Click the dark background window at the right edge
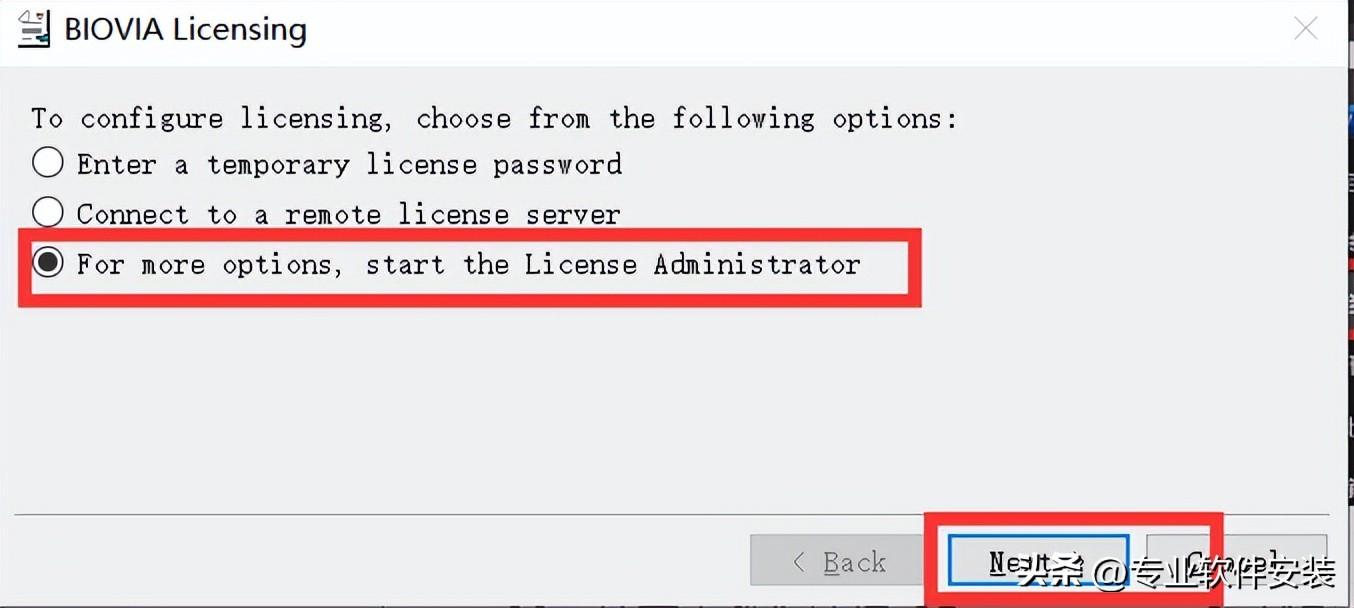The image size is (1354, 608). click(1348, 300)
